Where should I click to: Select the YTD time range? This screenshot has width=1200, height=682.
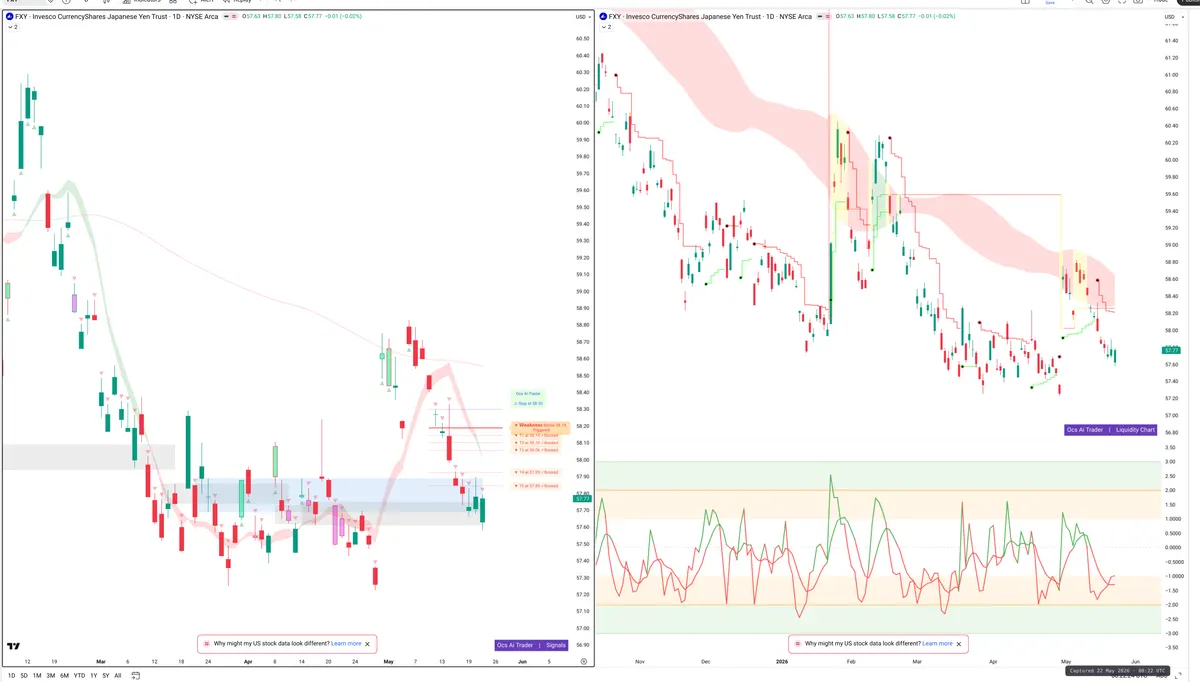click(79, 676)
